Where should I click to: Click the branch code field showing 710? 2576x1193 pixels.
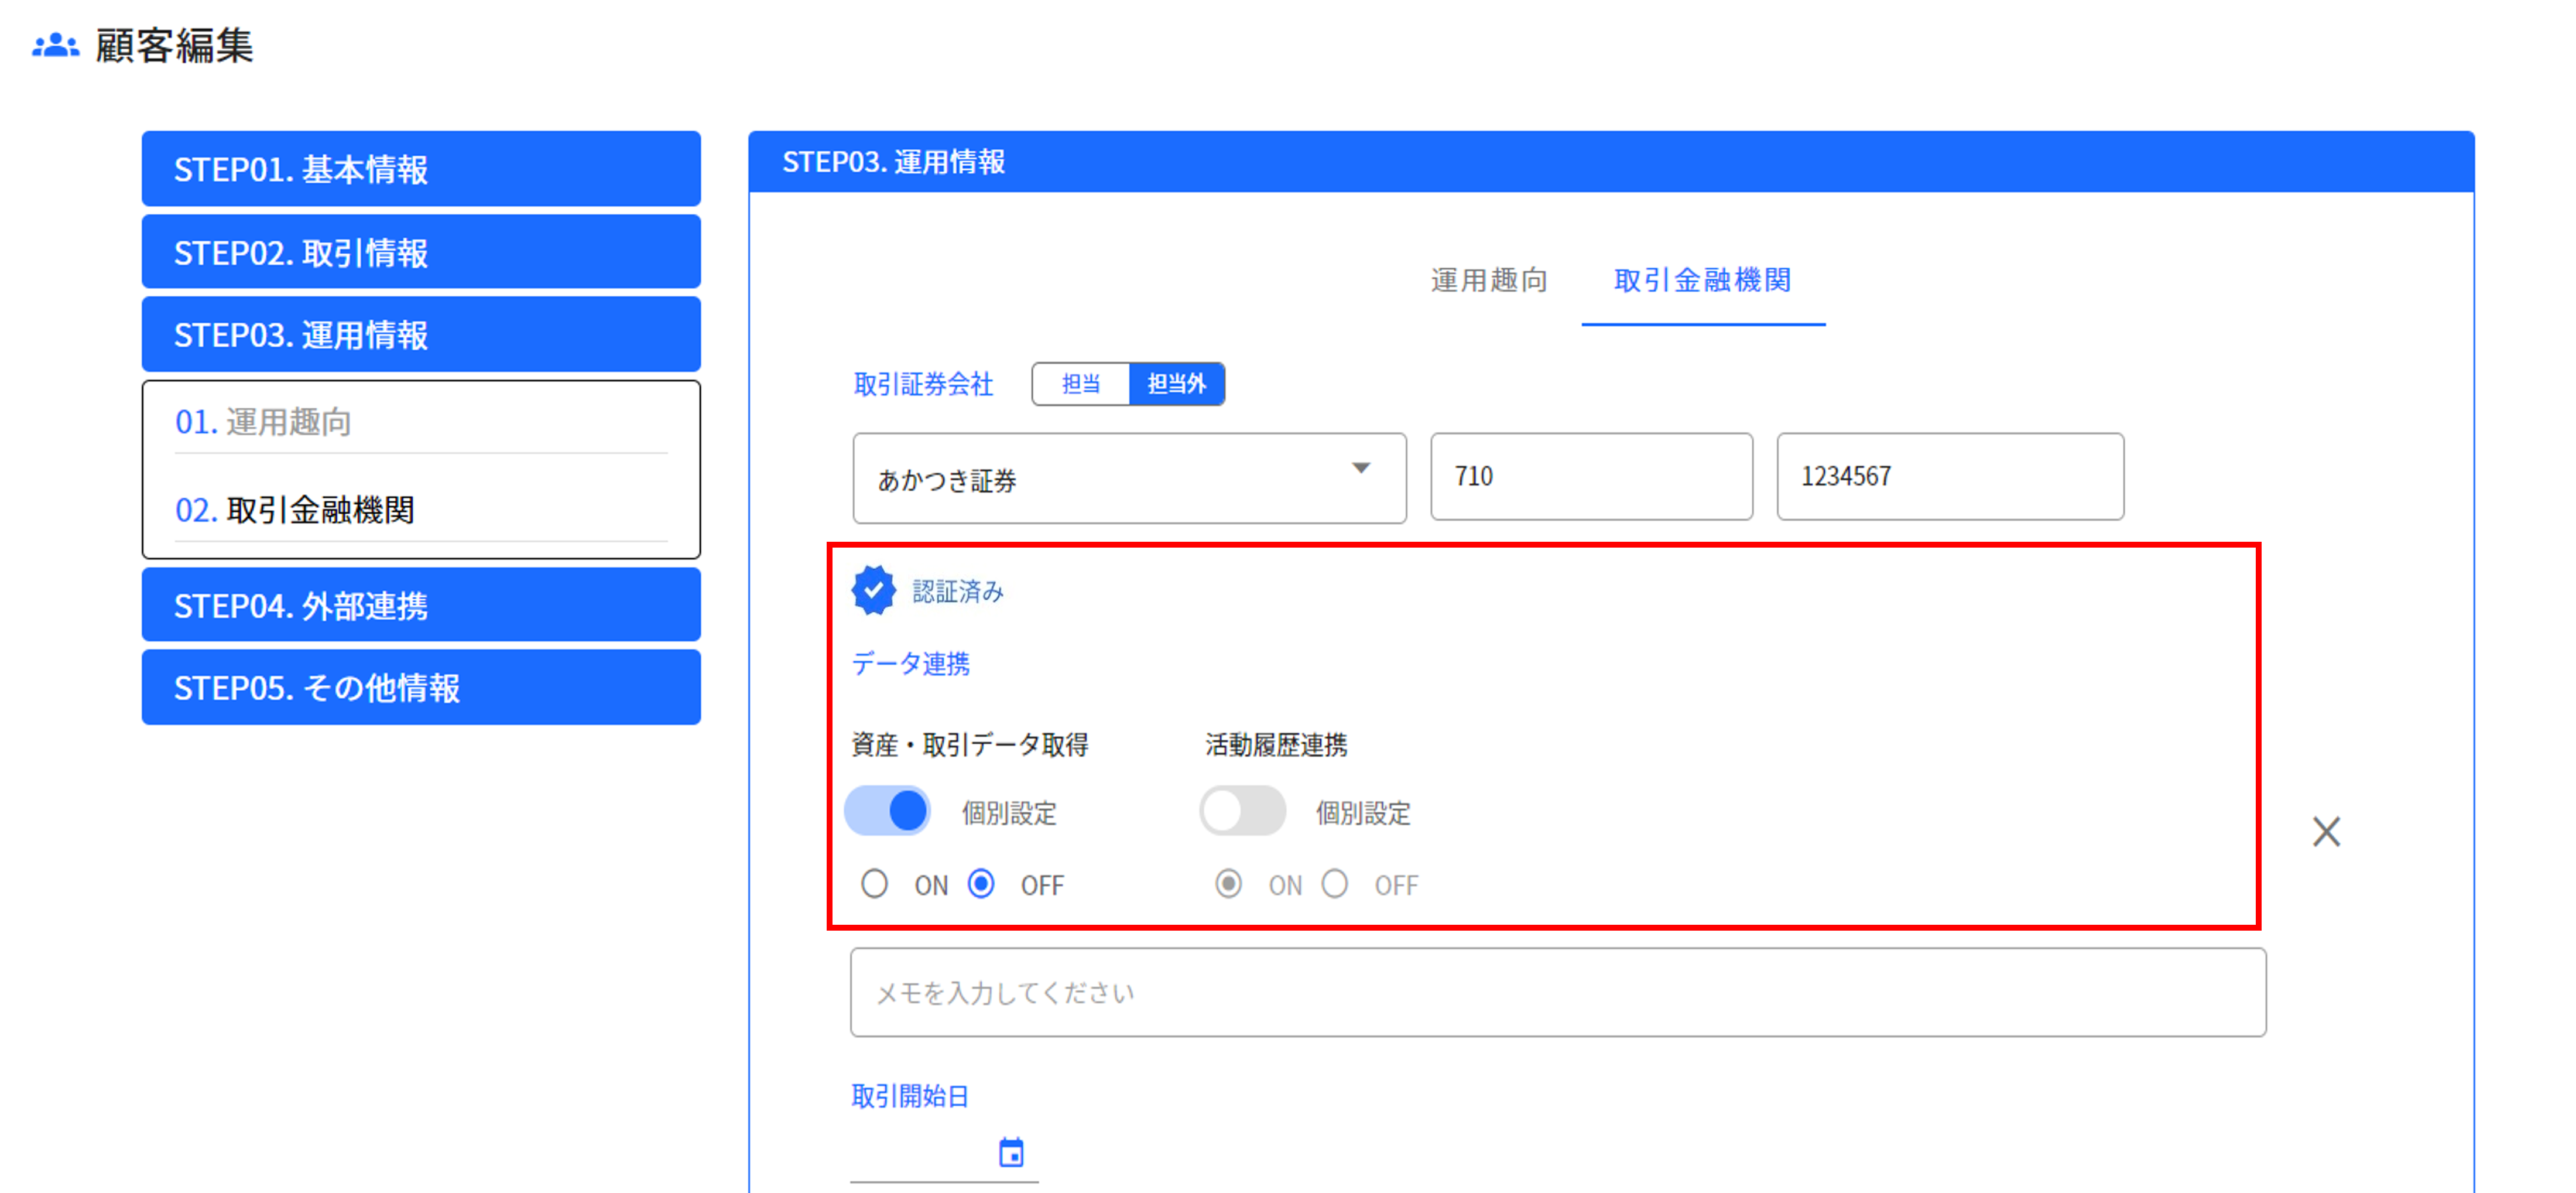click(x=1590, y=476)
